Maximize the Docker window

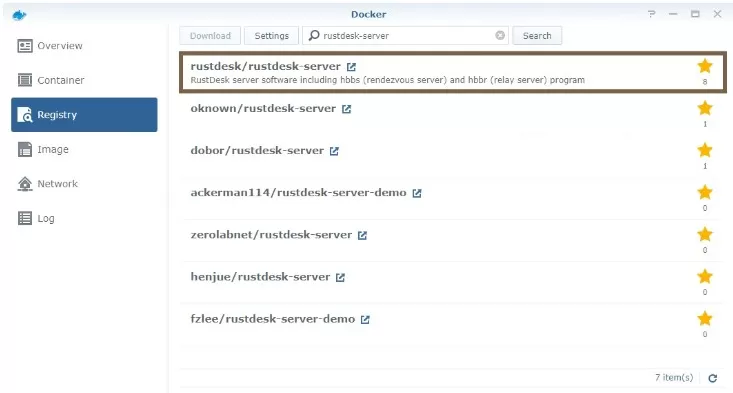695,14
